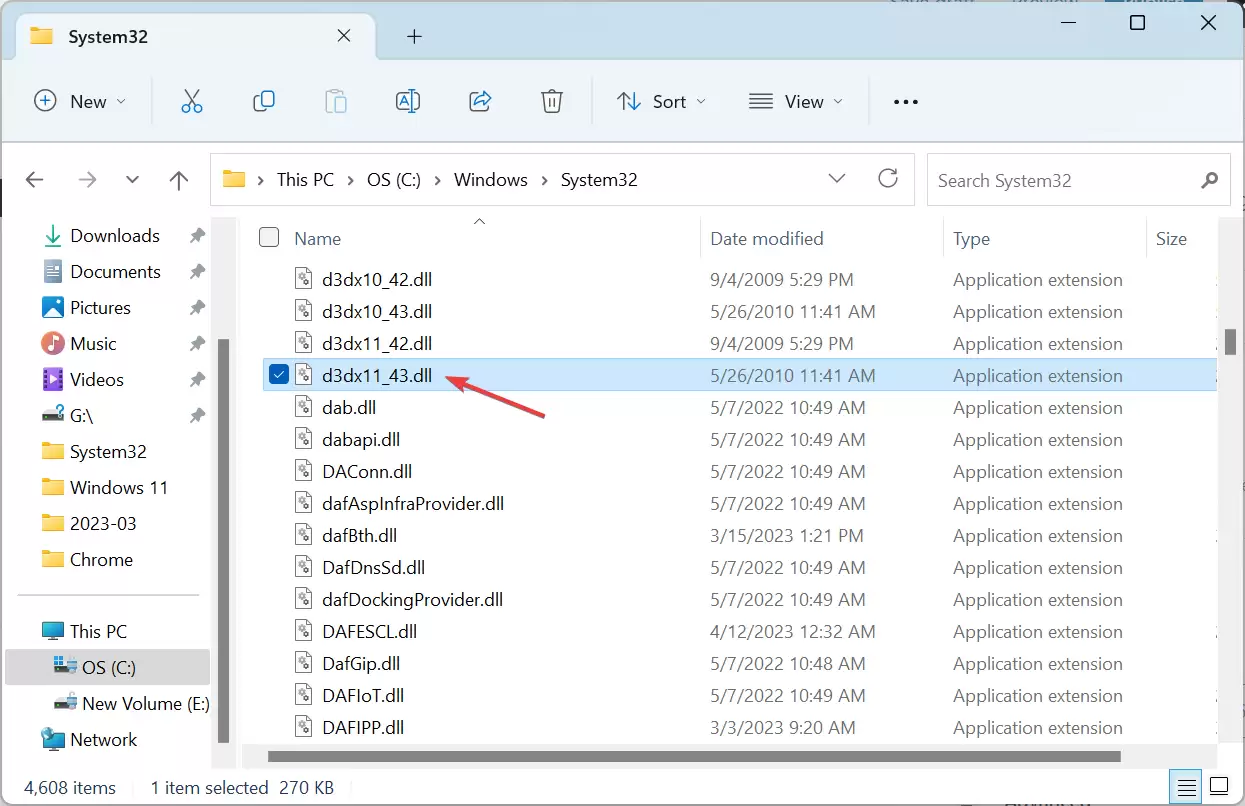Image resolution: width=1245 pixels, height=806 pixels.
Task: Click This PC in the address path
Action: click(305, 180)
